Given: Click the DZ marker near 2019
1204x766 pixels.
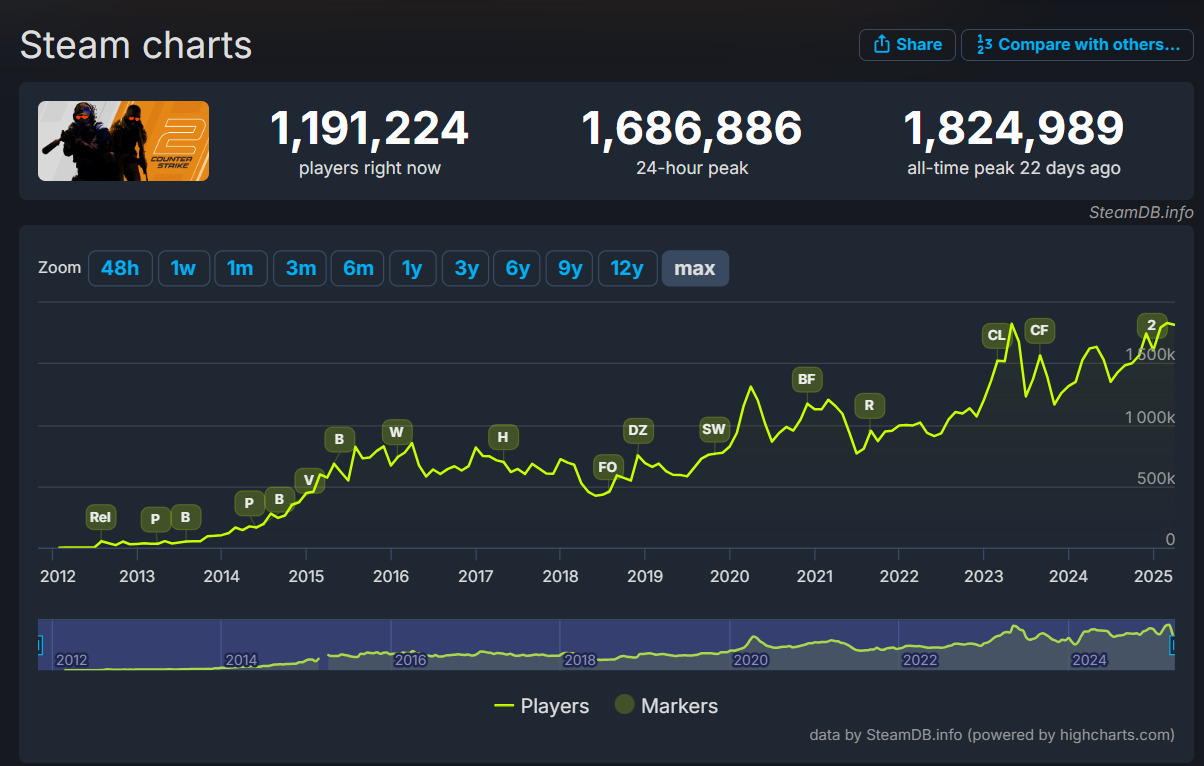Looking at the screenshot, I should click(637, 431).
